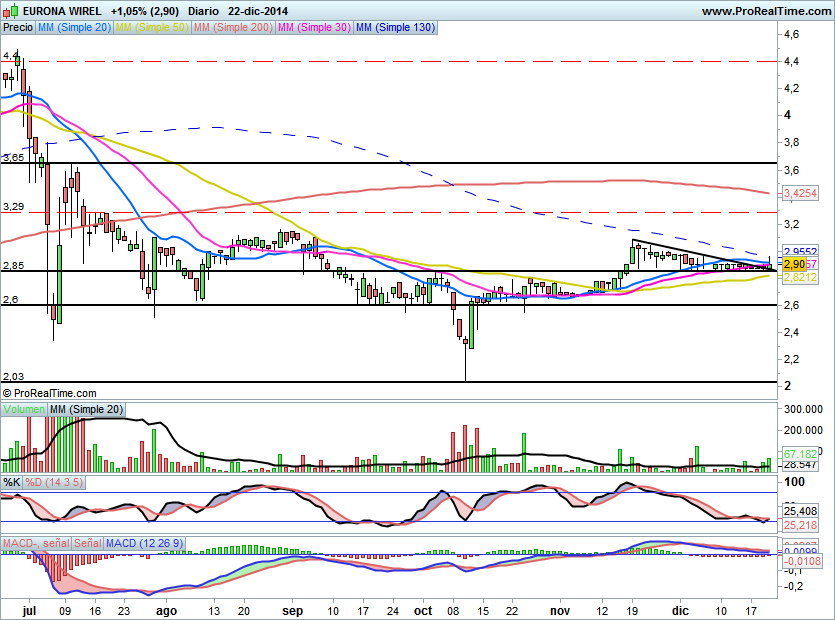Click the 2,2 price axis value
Screen dimensions: 835x620
[791, 359]
